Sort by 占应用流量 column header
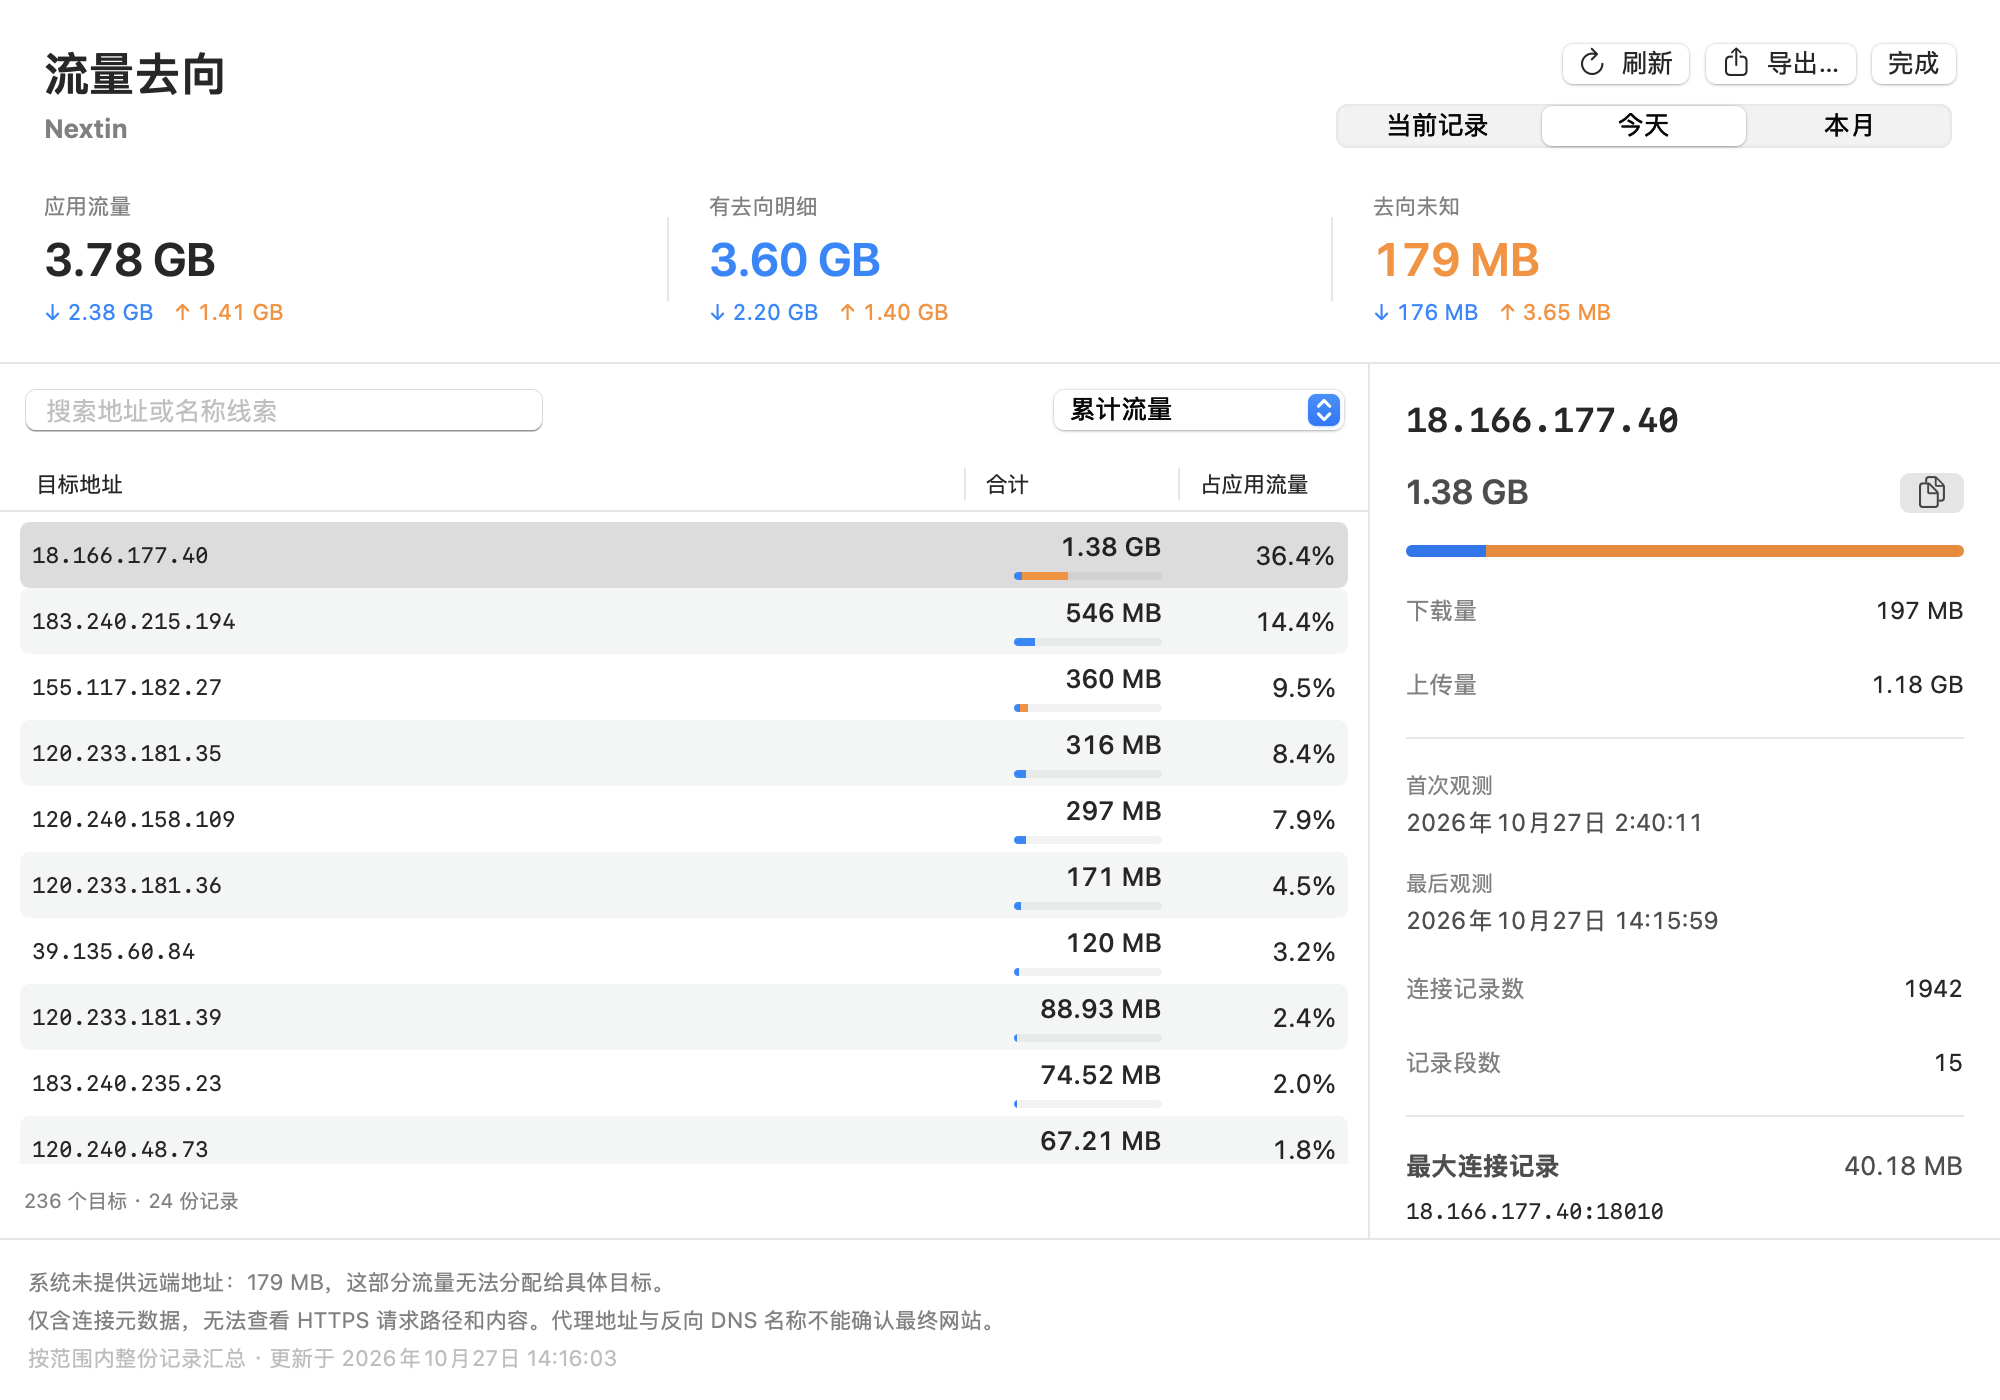This screenshot has width=2000, height=1400. pyautogui.click(x=1254, y=485)
